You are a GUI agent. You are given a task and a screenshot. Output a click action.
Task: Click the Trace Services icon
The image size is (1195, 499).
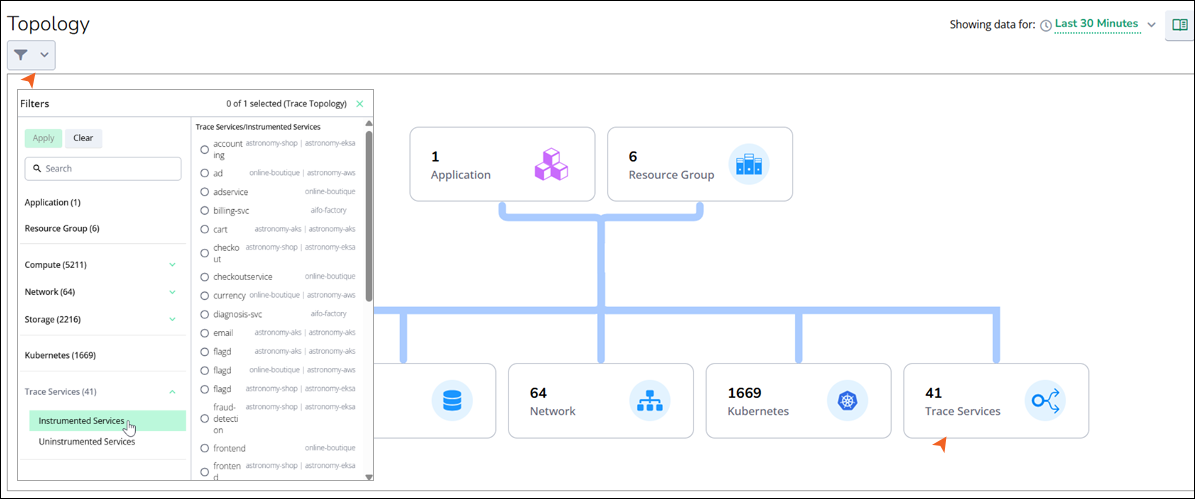(x=1045, y=401)
